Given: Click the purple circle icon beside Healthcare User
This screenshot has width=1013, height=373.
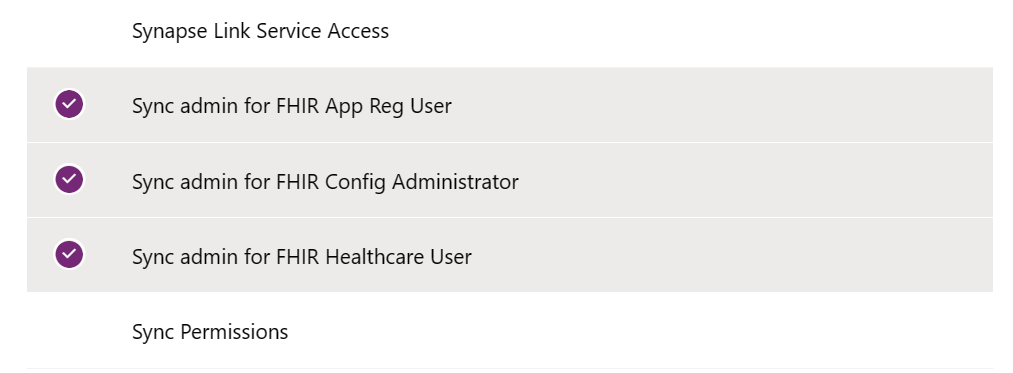Looking at the screenshot, I should click(x=69, y=254).
